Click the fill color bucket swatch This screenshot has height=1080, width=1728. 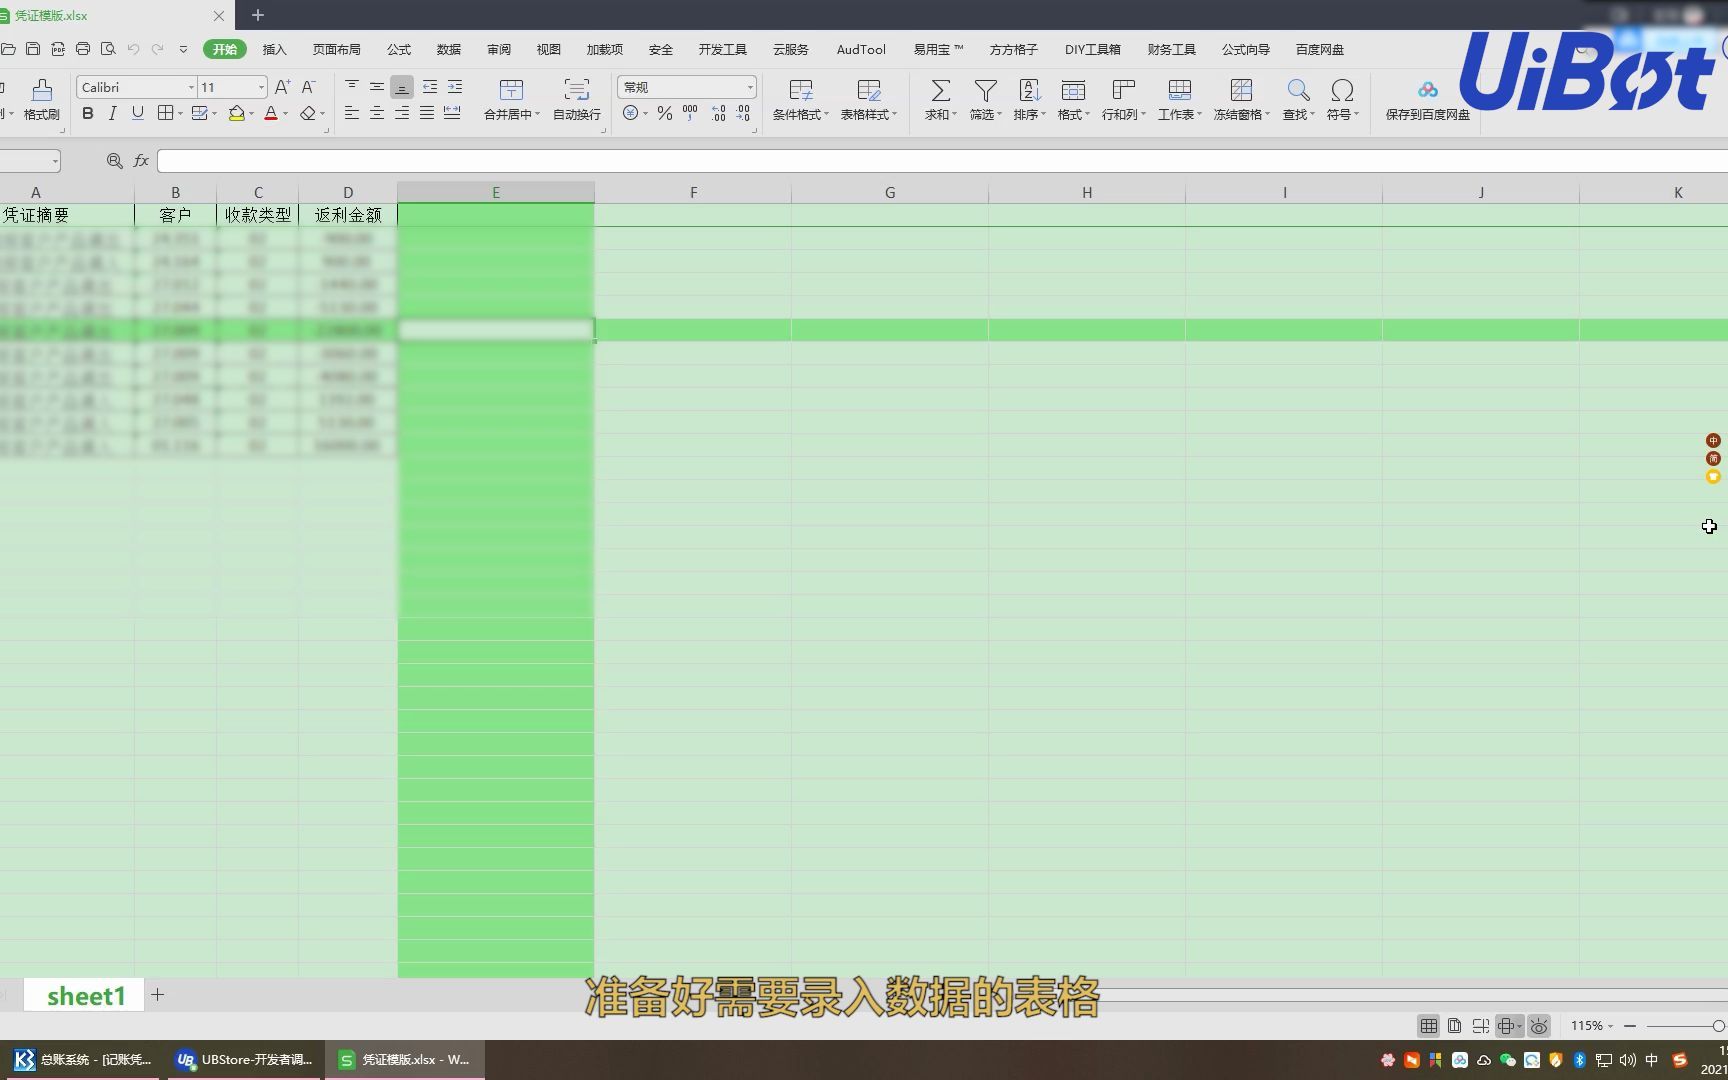coord(236,114)
